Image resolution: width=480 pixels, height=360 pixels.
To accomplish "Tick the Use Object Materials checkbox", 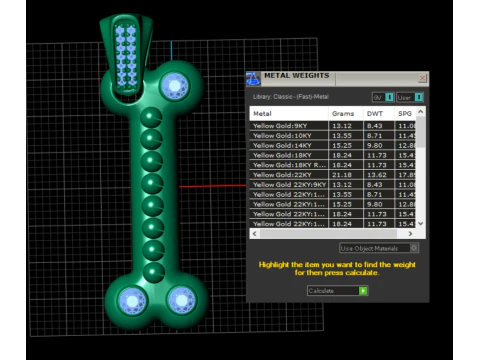I will pos(414,248).
